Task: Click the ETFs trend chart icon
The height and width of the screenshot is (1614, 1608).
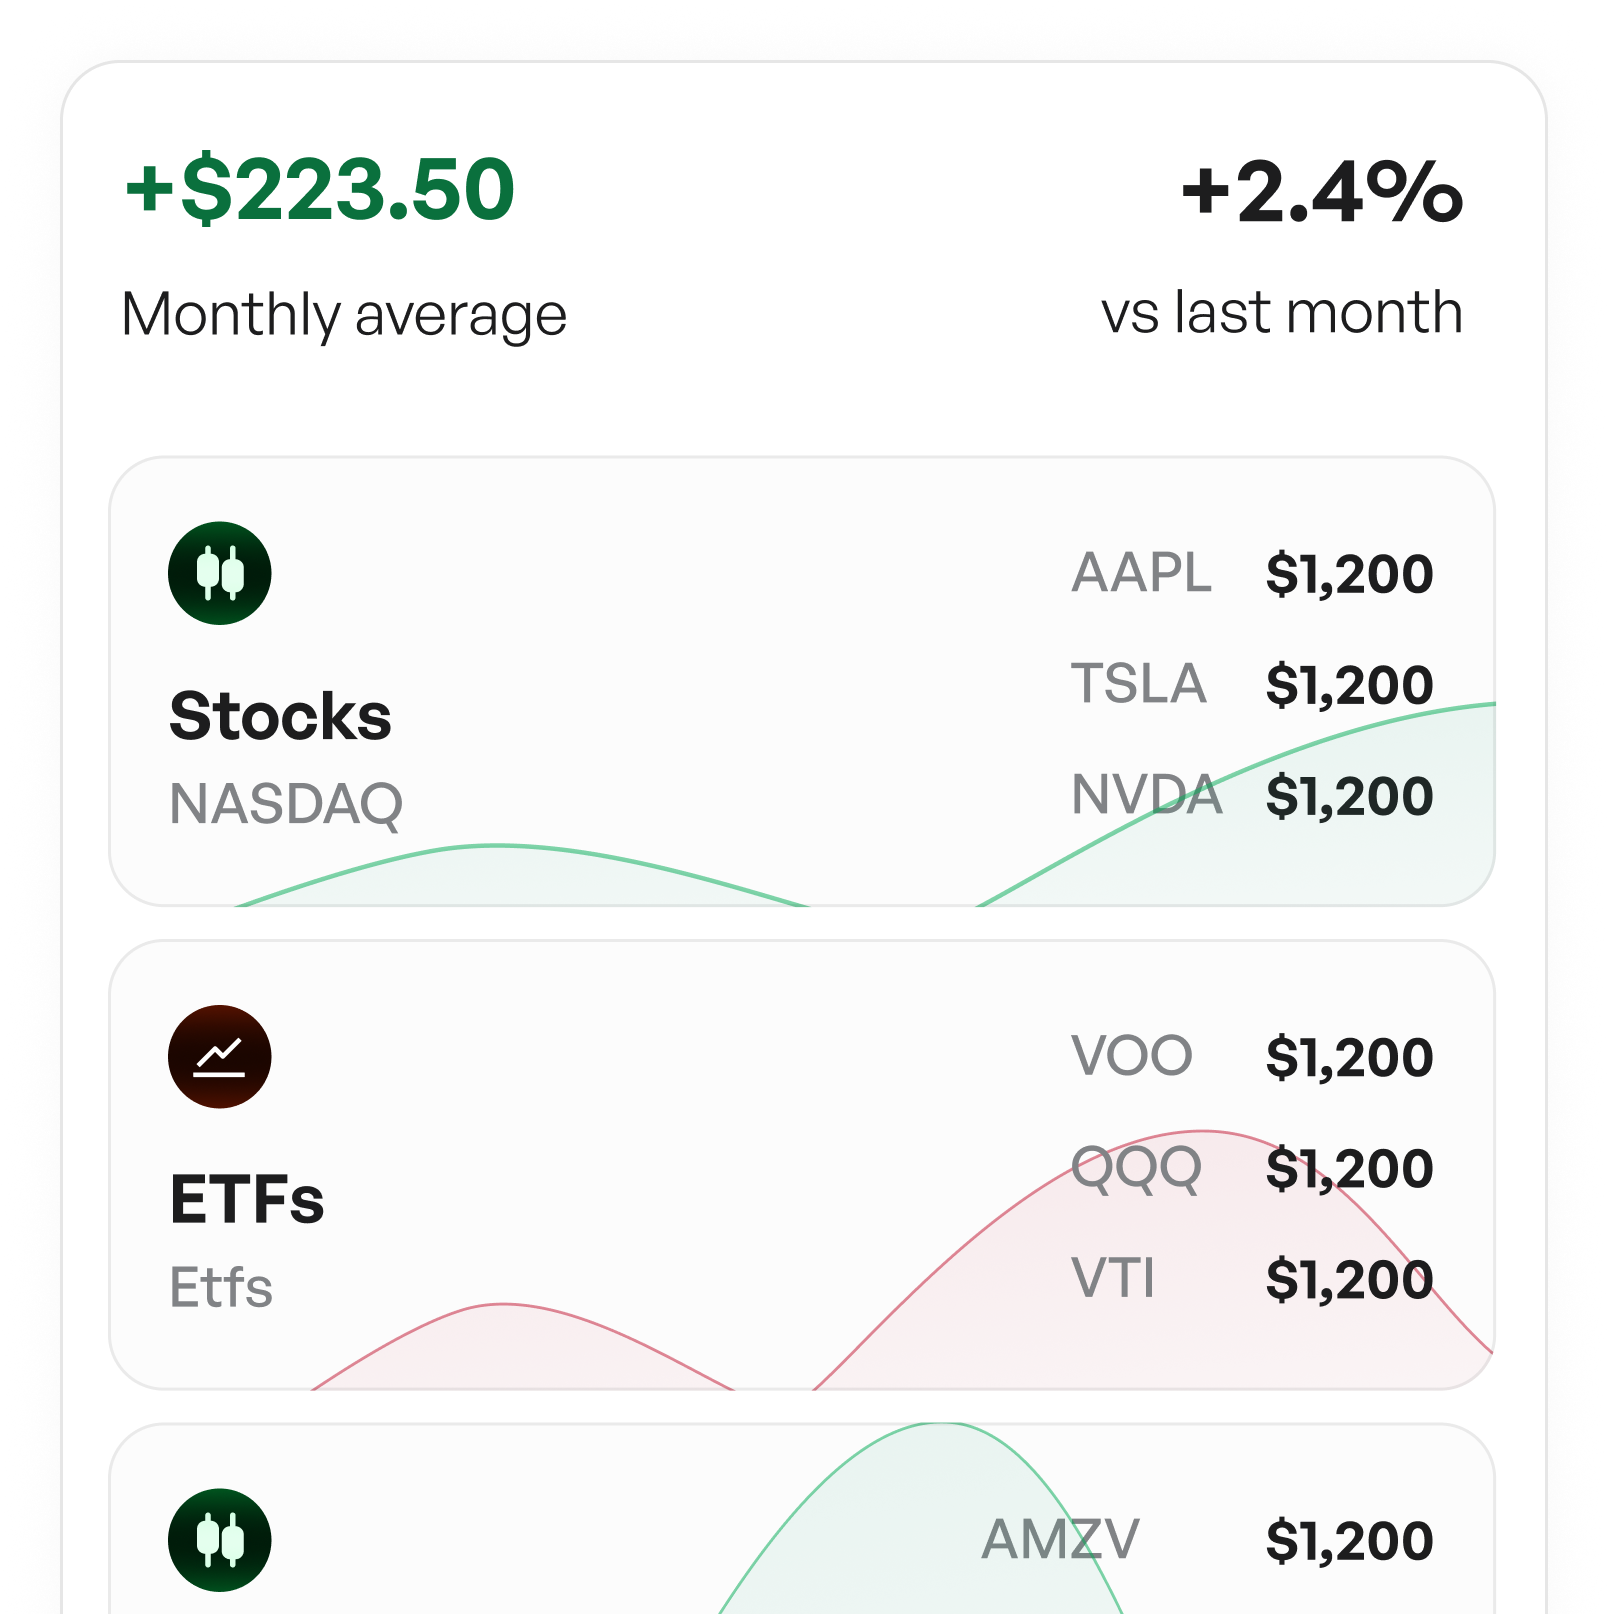Action: click(x=219, y=1056)
